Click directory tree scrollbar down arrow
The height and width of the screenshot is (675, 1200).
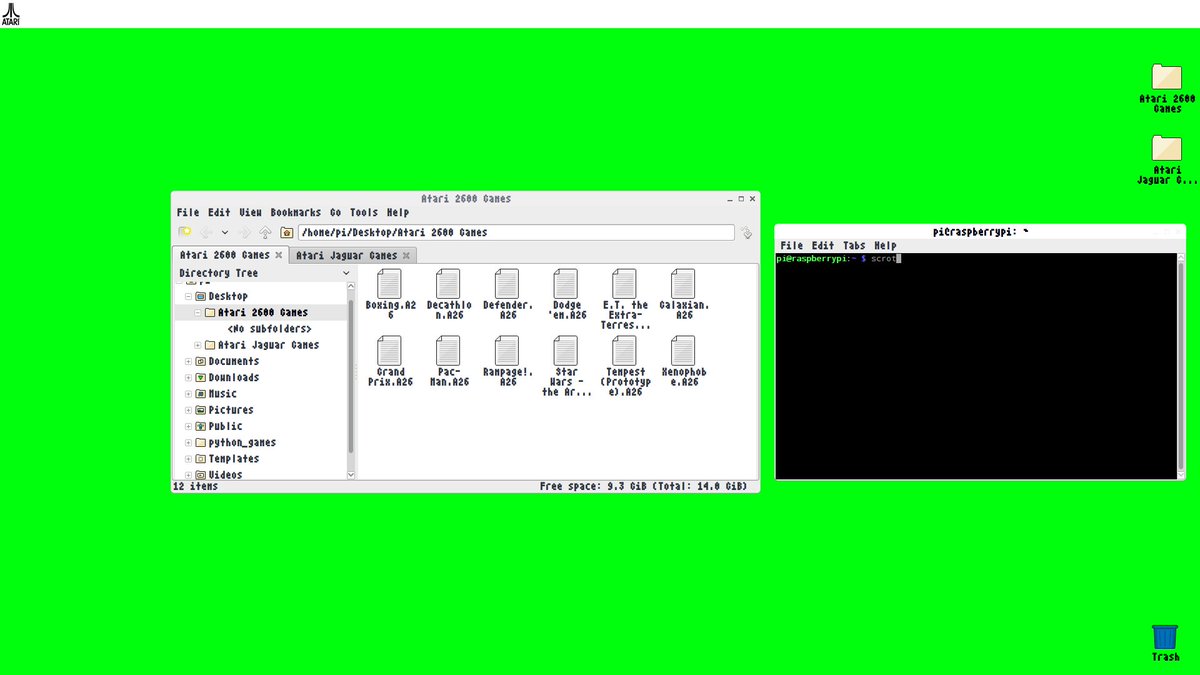(x=351, y=474)
